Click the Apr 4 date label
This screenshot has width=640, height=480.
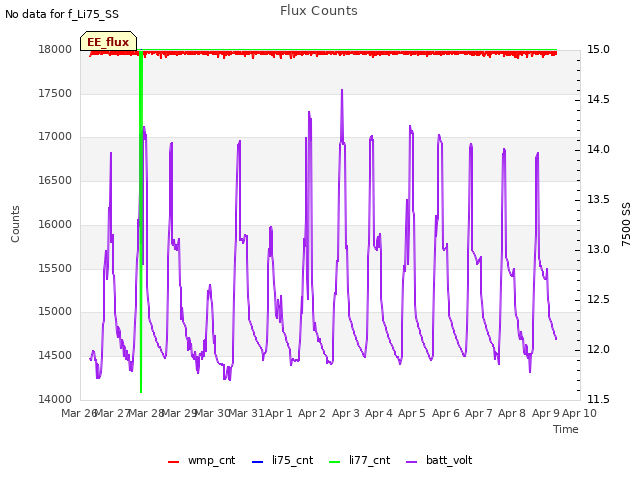379,413
